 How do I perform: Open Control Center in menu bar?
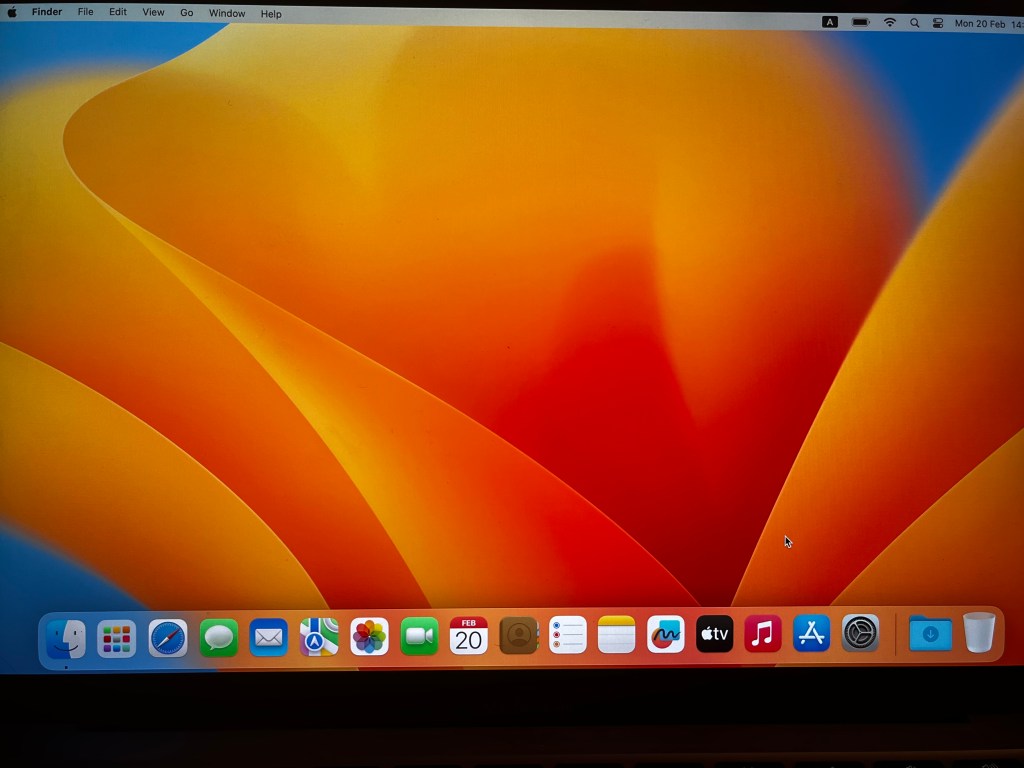pos(938,22)
